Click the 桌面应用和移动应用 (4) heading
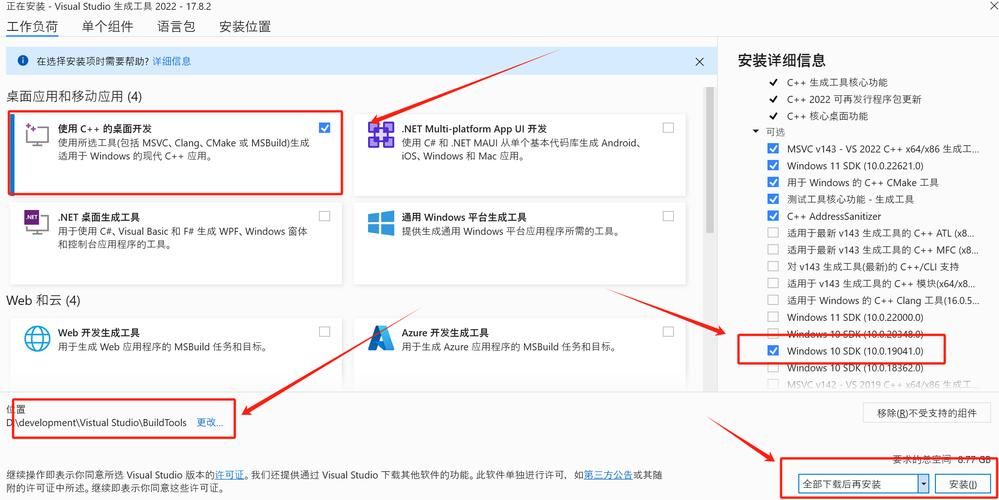 pyautogui.click(x=74, y=97)
